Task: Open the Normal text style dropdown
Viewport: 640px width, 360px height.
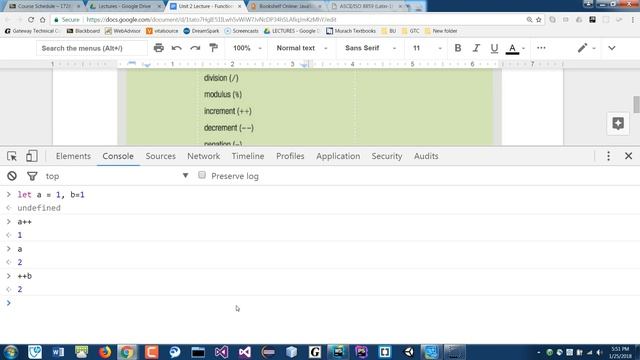Action: pyautogui.click(x=302, y=48)
